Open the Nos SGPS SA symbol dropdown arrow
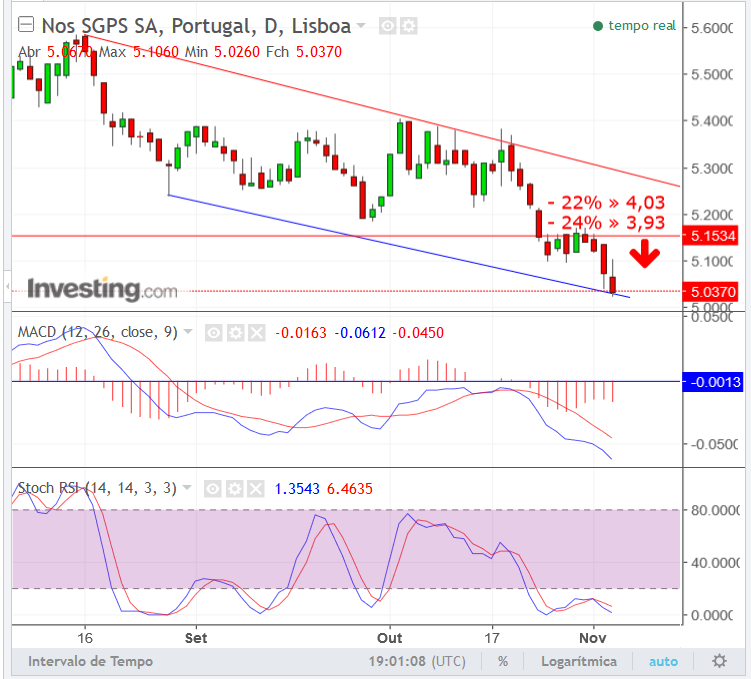The height and width of the screenshot is (679, 751). pos(361,25)
